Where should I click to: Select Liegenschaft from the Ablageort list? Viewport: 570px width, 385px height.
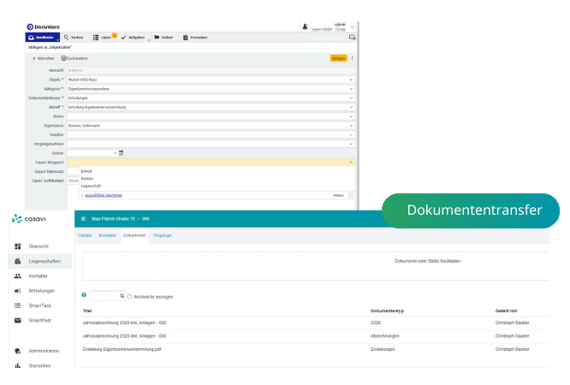(x=91, y=186)
